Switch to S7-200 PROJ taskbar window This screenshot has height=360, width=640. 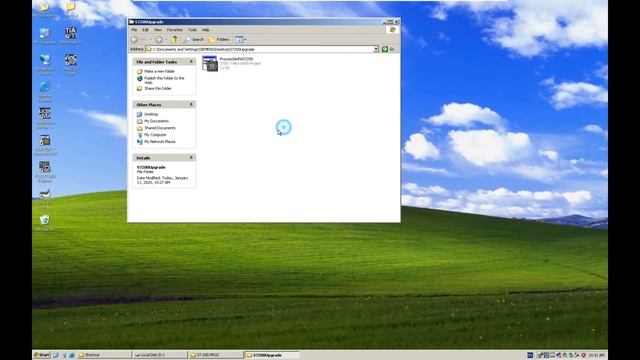(216, 355)
